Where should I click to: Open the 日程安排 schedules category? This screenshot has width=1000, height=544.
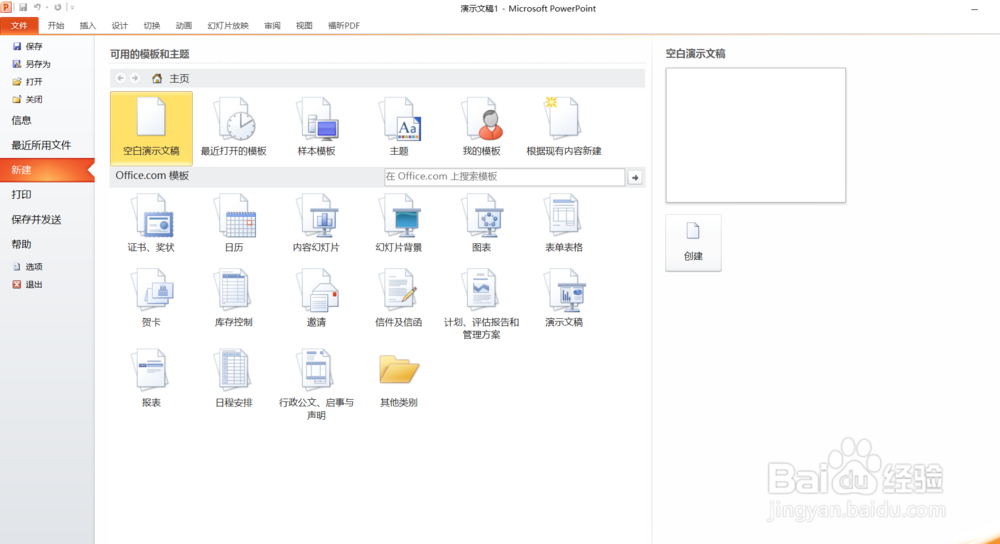tap(233, 378)
